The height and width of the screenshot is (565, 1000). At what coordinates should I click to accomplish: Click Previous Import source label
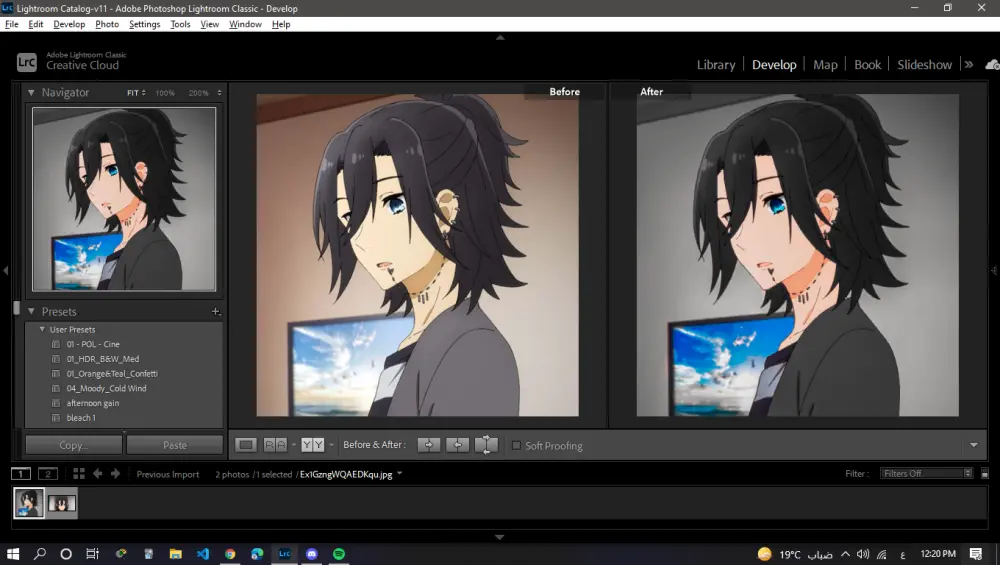click(x=168, y=474)
